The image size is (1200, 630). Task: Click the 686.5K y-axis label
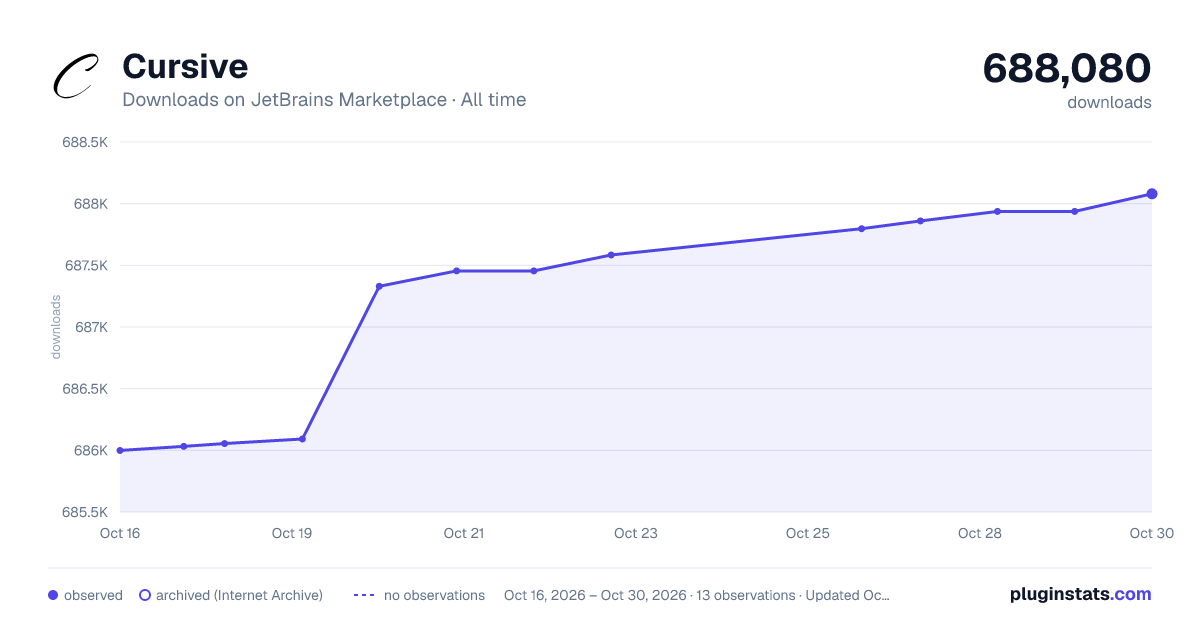pyautogui.click(x=85, y=389)
